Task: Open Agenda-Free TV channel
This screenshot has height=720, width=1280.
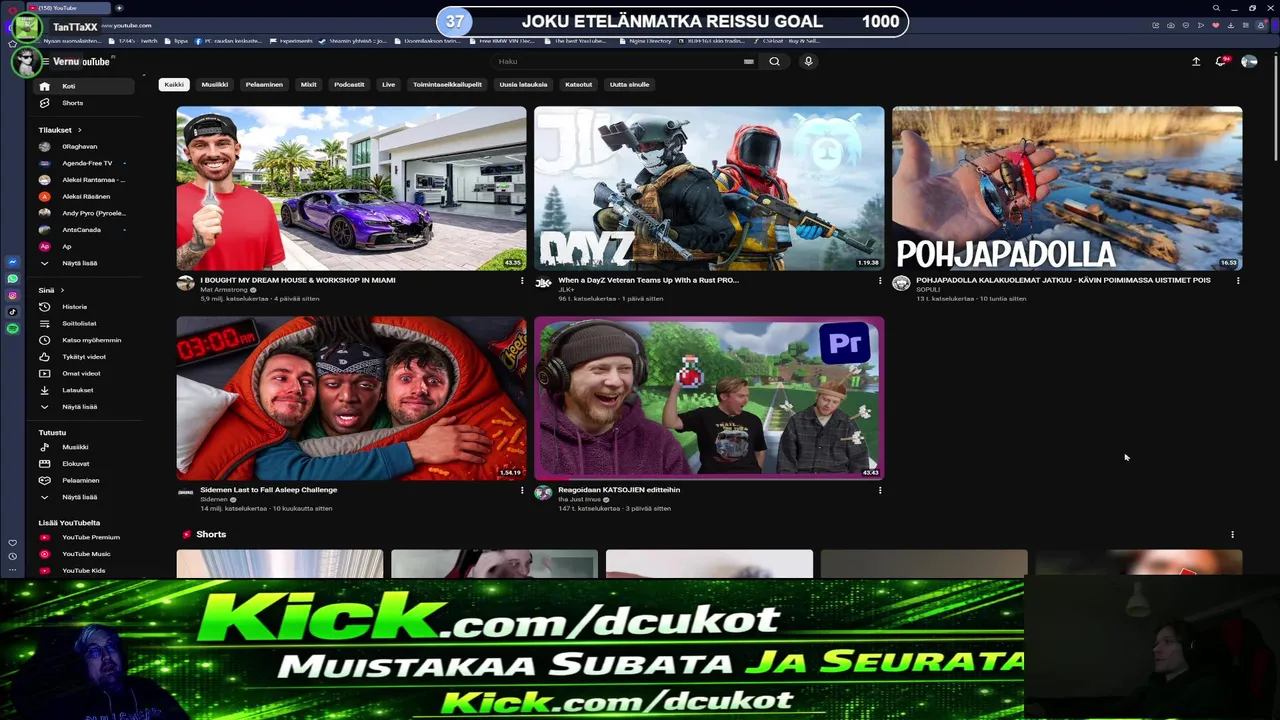Action: [x=85, y=163]
